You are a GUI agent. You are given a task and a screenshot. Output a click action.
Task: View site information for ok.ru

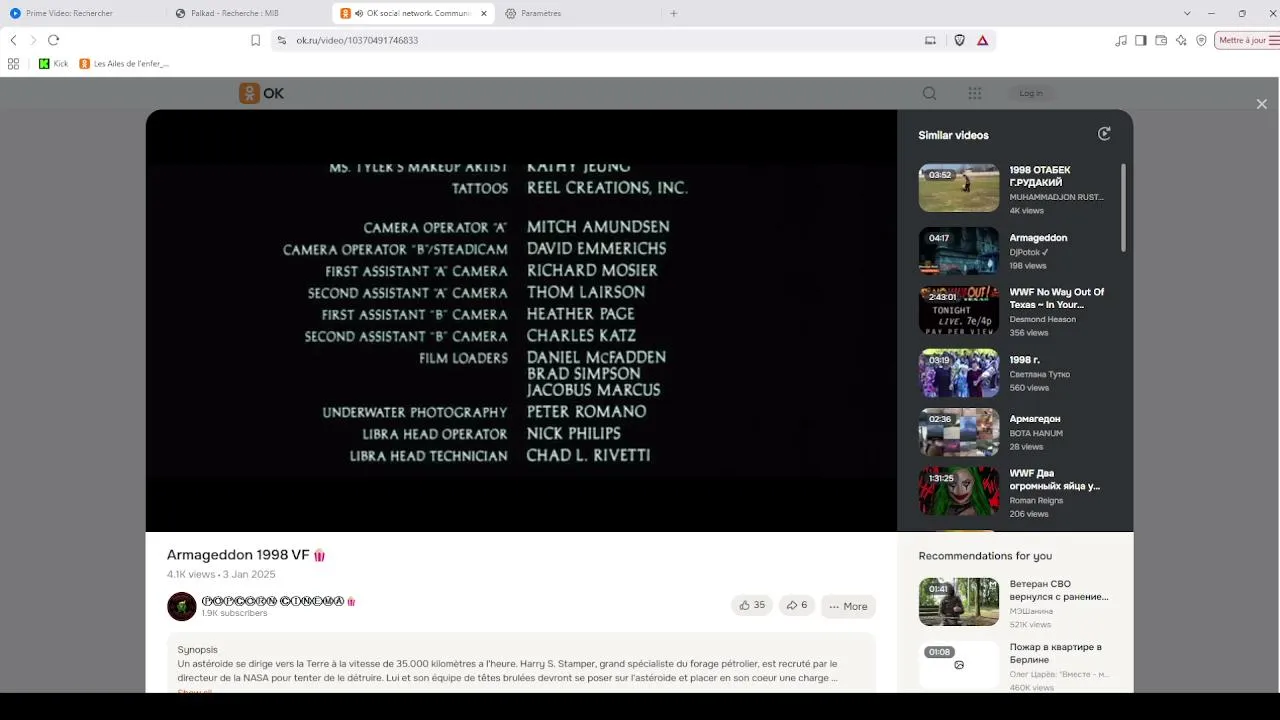click(x=282, y=40)
